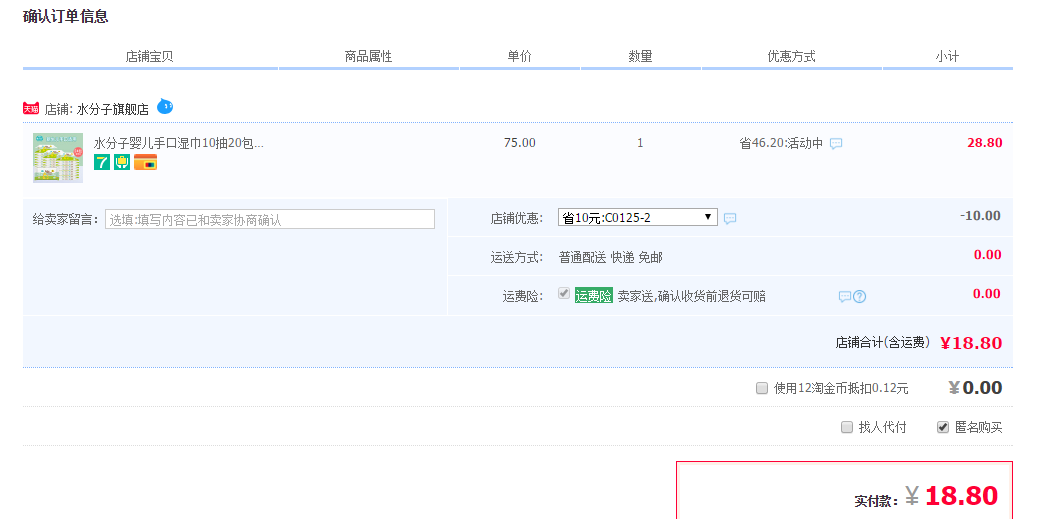Click the 单价 column header

[x=519, y=56]
